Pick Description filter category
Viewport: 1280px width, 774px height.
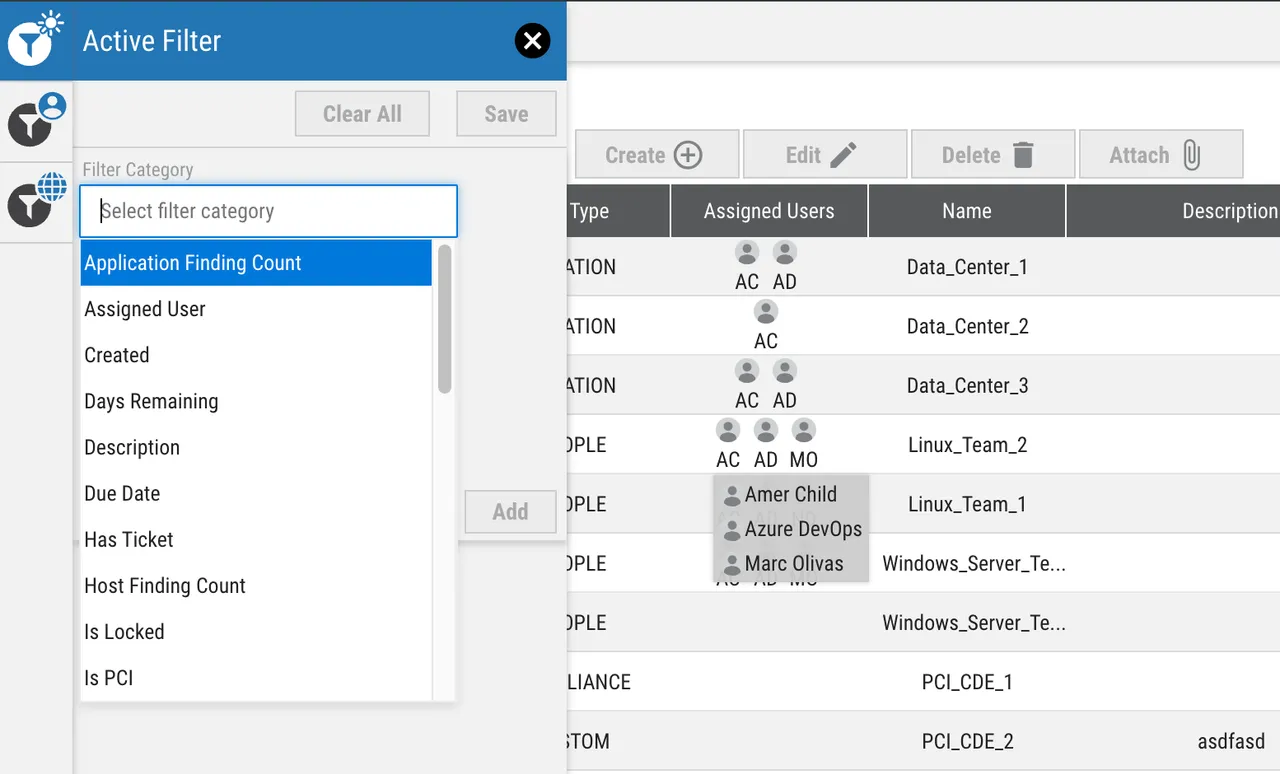256,447
